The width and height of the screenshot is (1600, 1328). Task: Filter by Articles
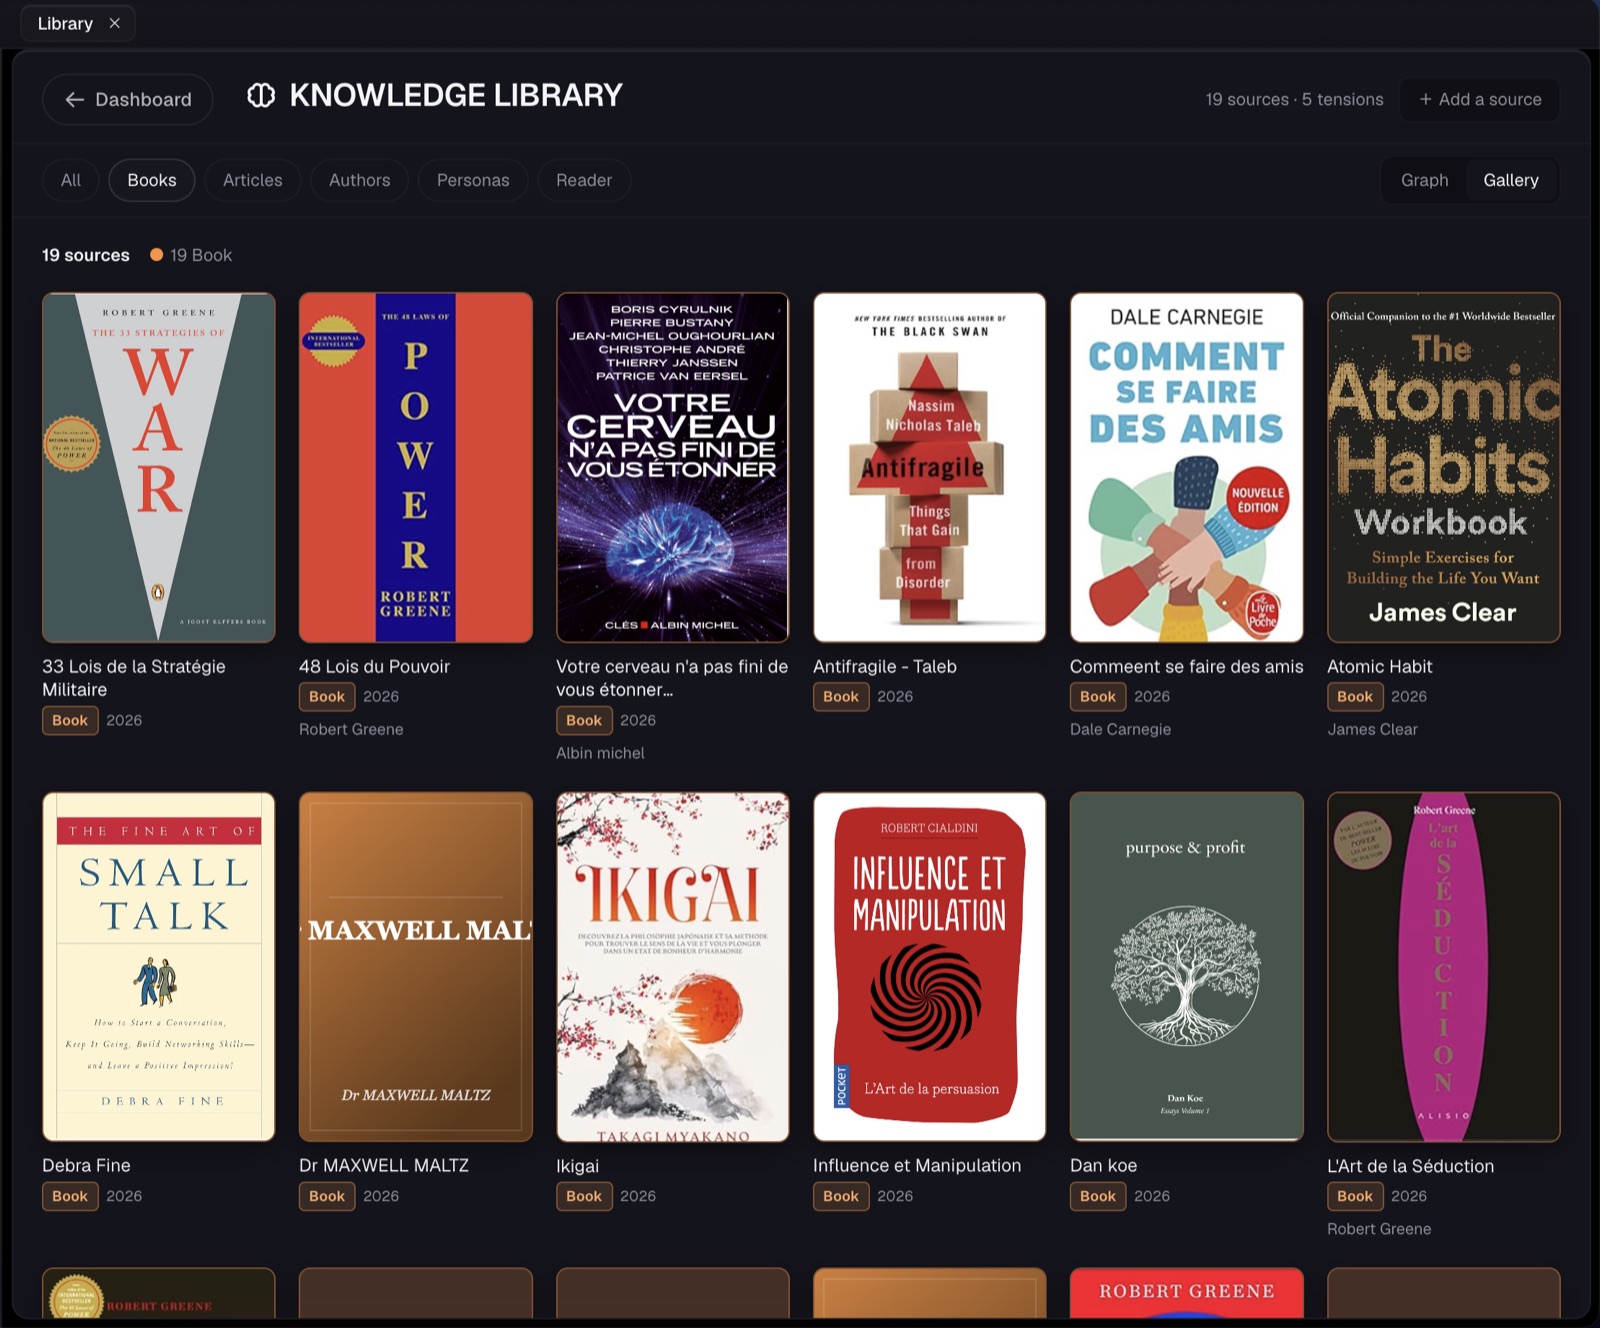pyautogui.click(x=253, y=180)
